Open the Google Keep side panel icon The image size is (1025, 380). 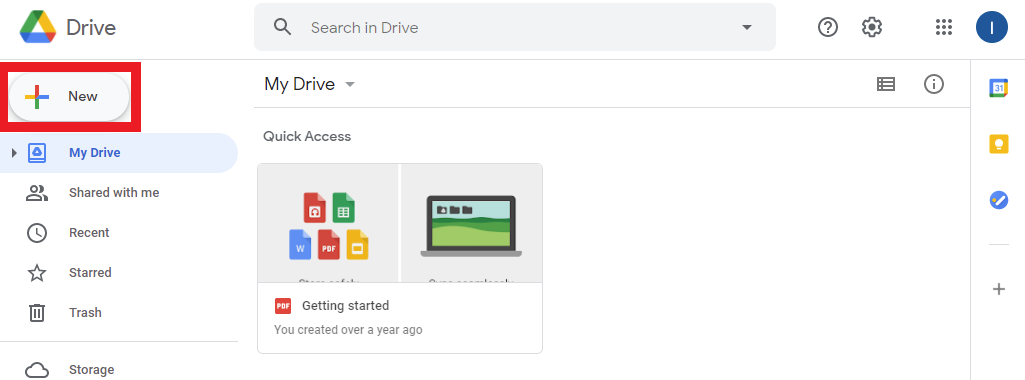[998, 144]
